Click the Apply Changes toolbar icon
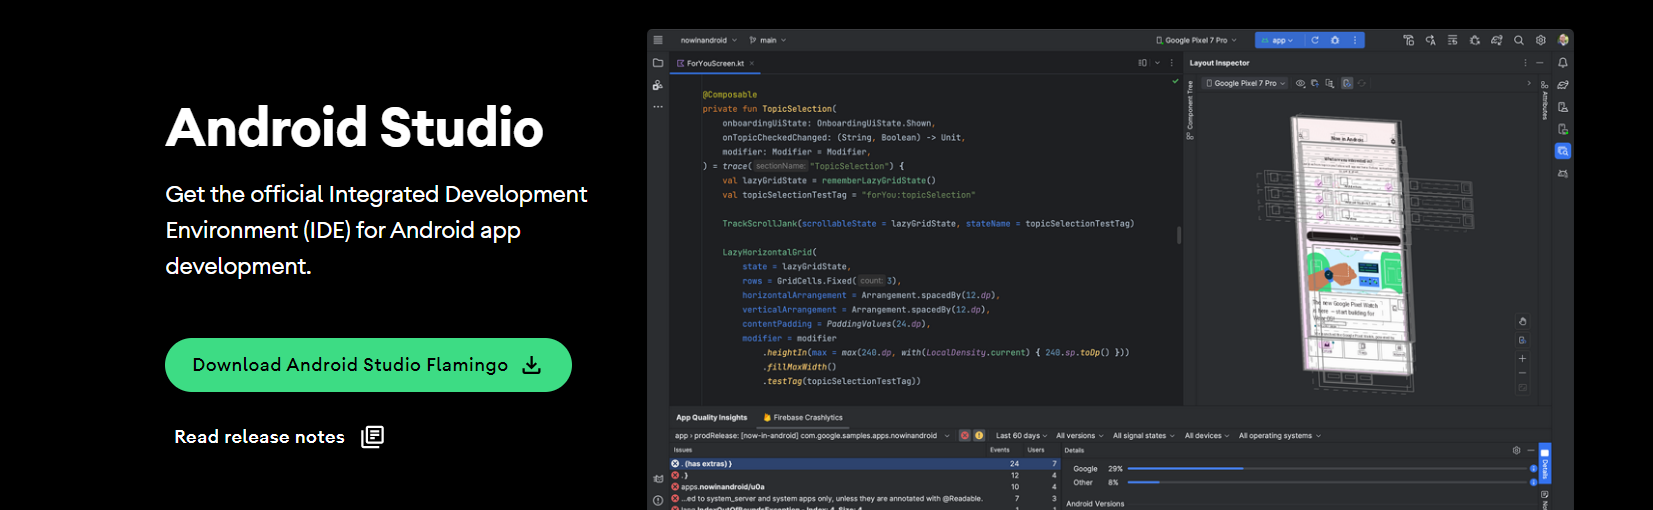This screenshot has height=510, width=1653. pyautogui.click(x=1408, y=40)
